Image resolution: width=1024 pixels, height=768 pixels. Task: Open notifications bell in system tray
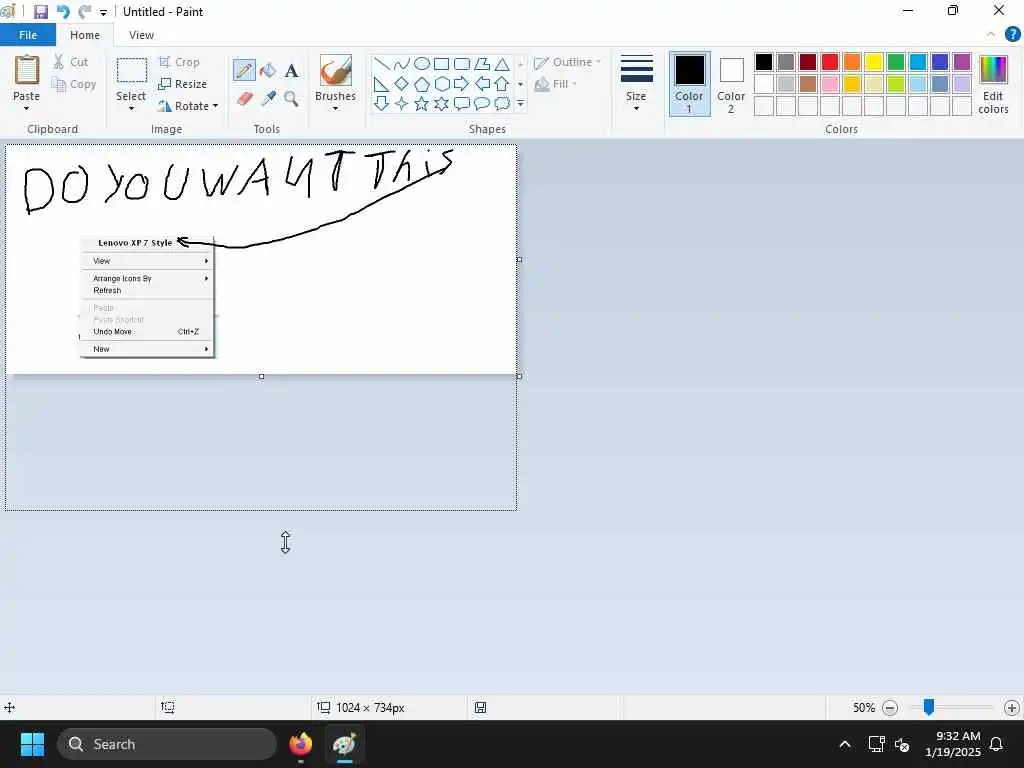click(996, 744)
